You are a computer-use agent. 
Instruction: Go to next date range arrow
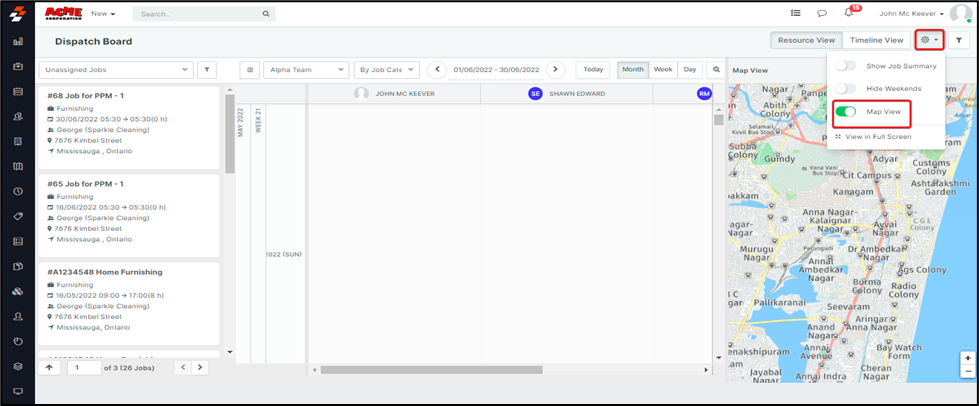click(555, 70)
